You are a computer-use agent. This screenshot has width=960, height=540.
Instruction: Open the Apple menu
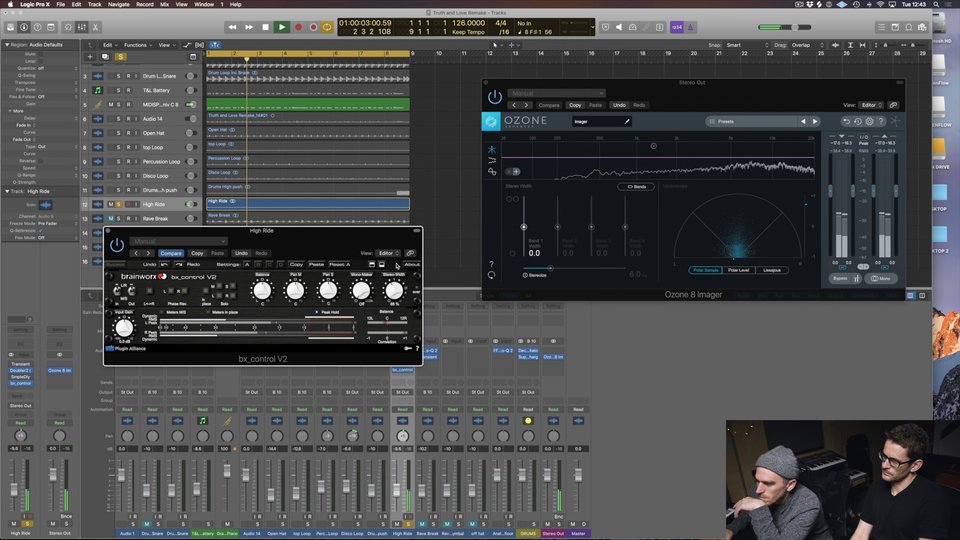tap(10, 4)
